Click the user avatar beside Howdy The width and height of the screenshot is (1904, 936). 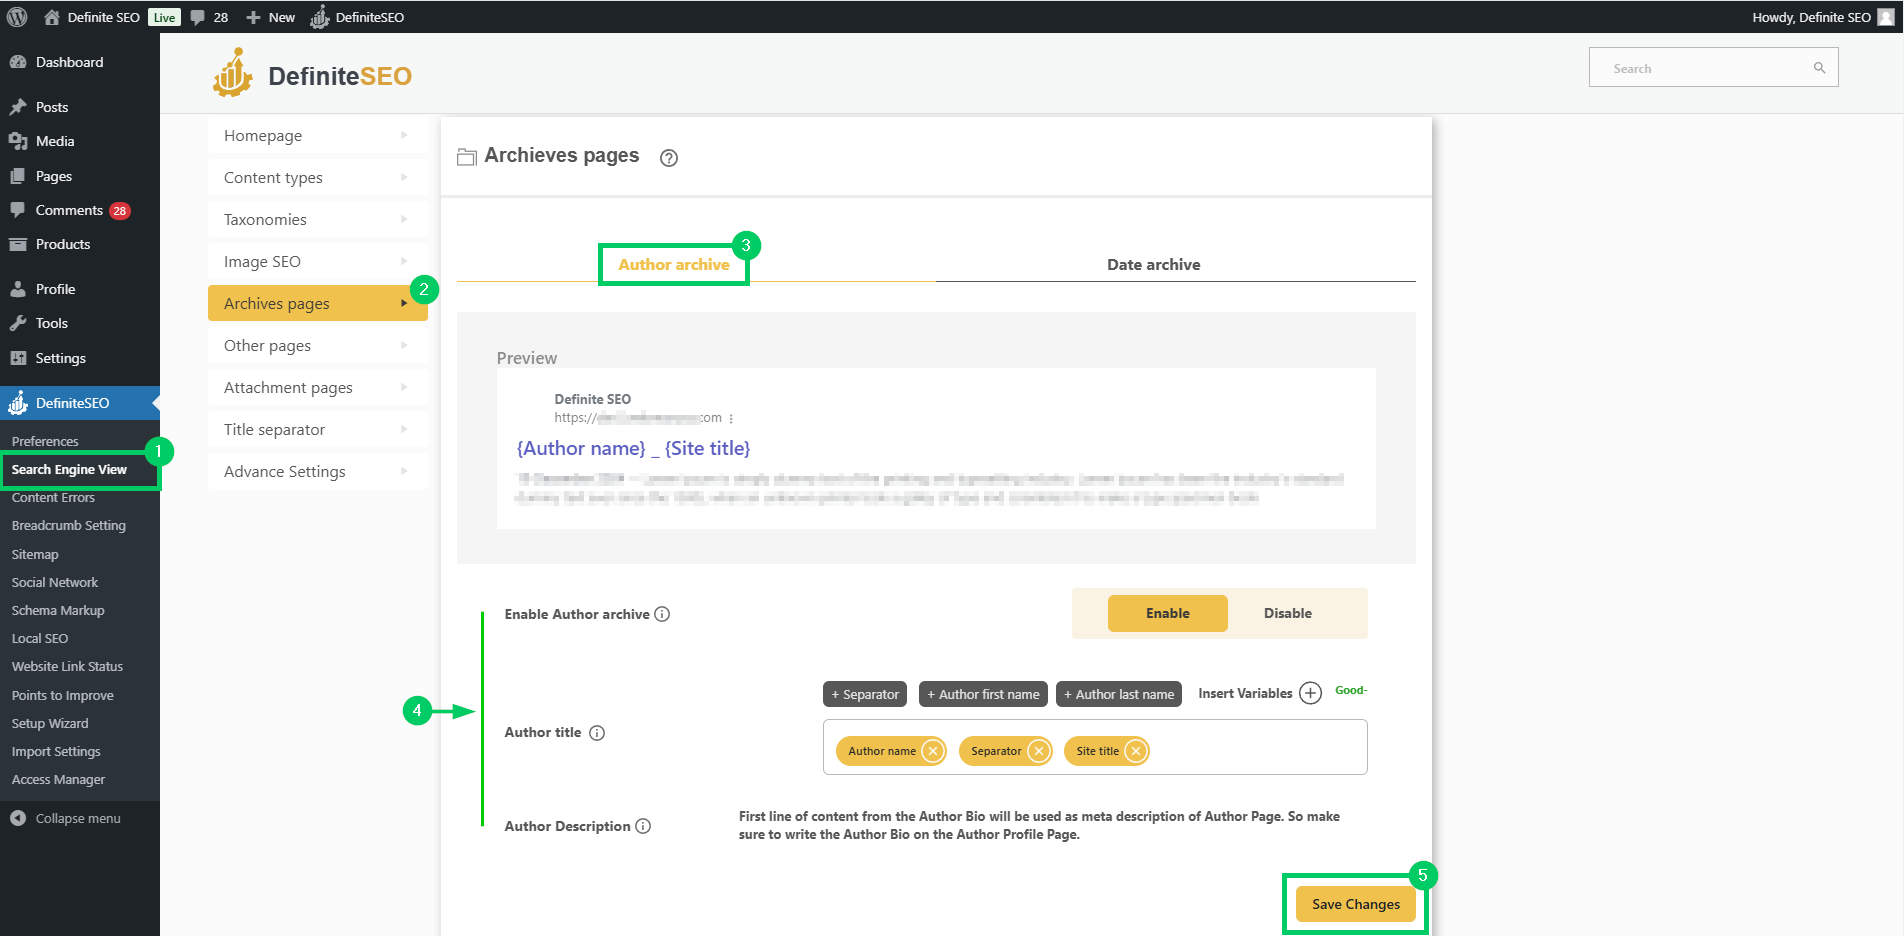click(1886, 17)
